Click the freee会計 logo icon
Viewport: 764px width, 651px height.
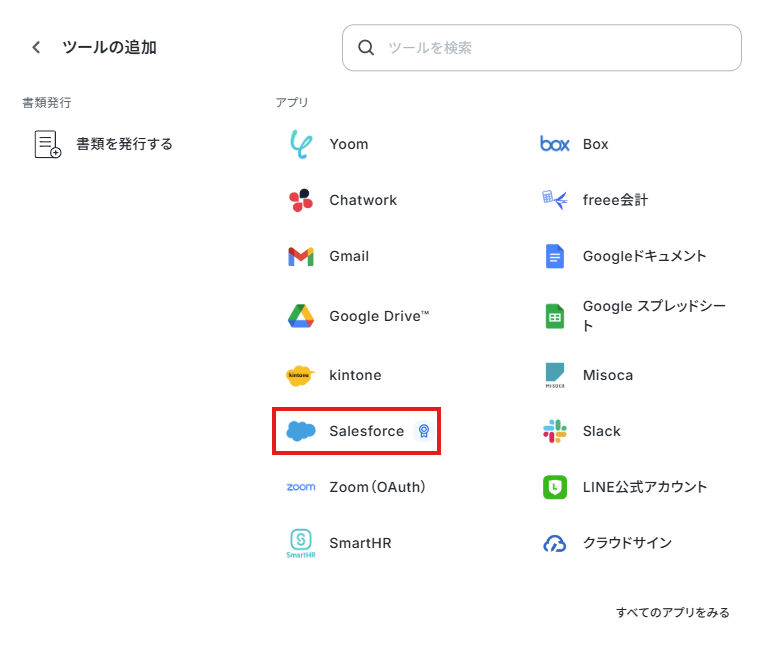[554, 200]
